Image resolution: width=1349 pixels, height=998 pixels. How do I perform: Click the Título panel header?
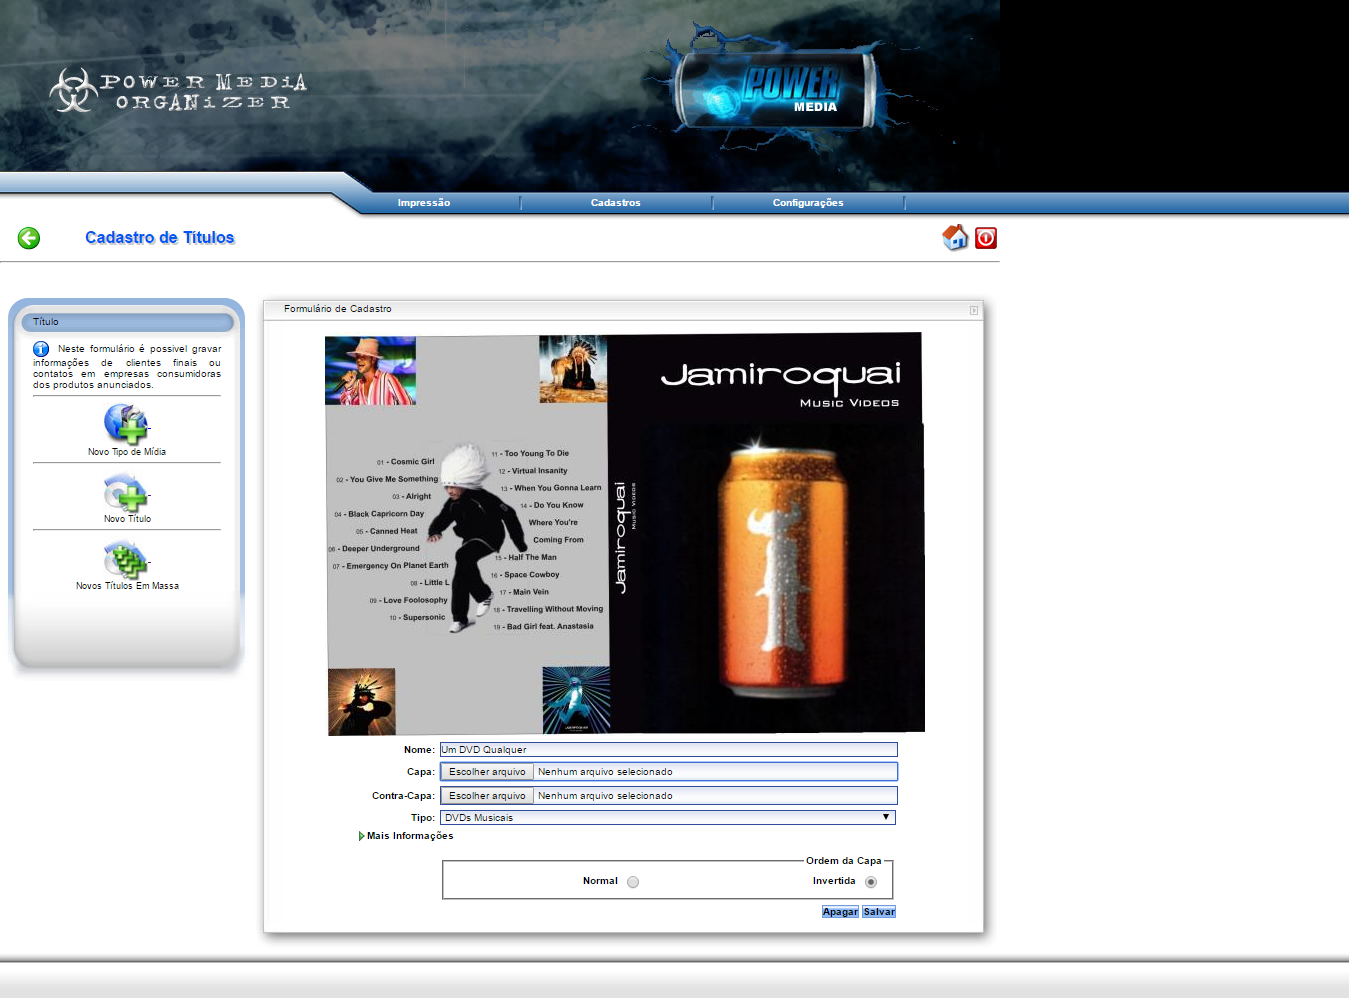tap(127, 322)
